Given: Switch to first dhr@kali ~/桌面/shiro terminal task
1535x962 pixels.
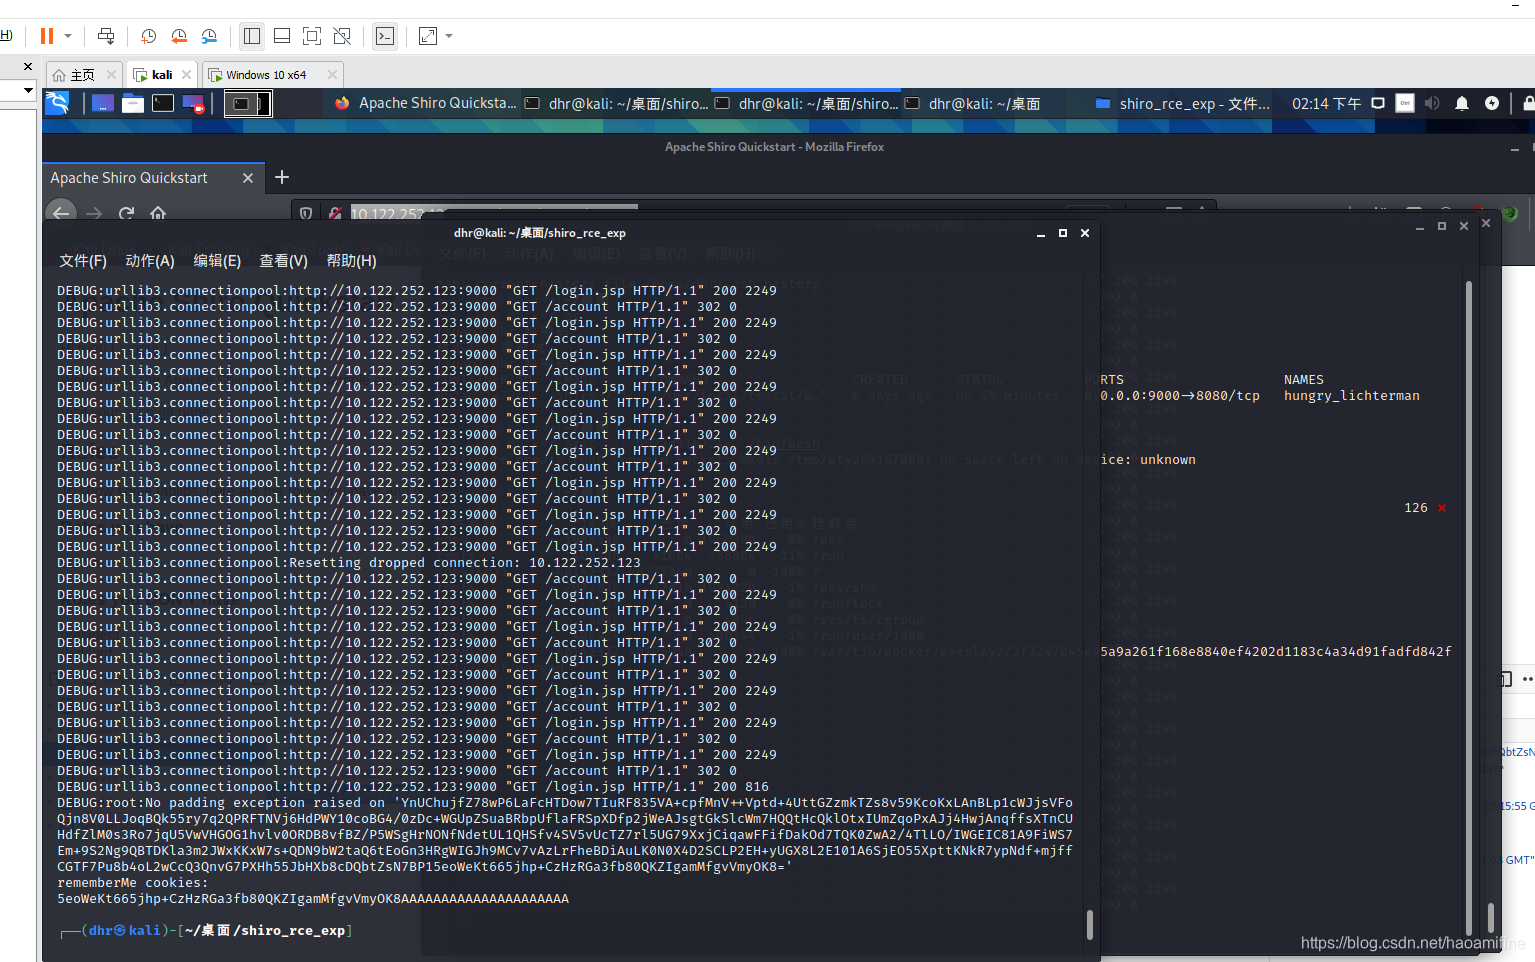Looking at the screenshot, I should 616,103.
